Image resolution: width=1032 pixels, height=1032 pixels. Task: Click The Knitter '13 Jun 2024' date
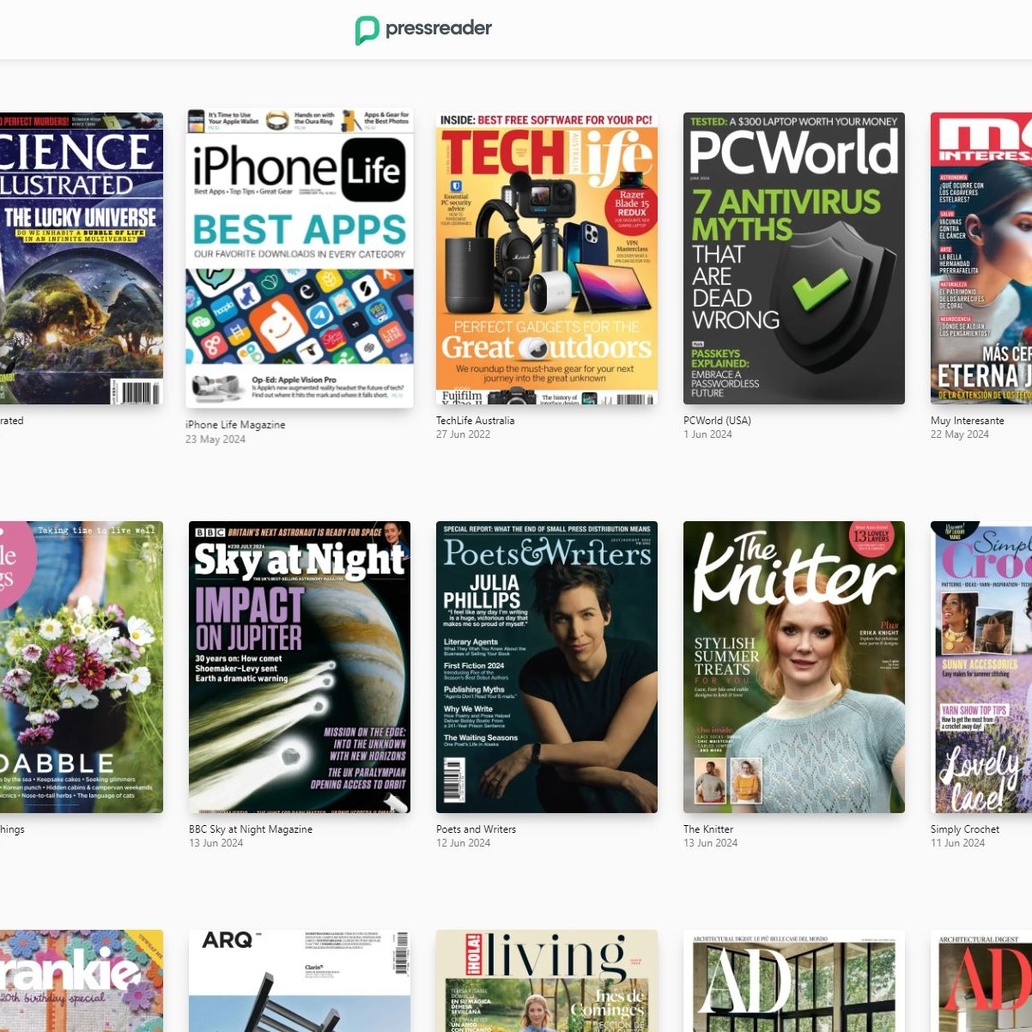pyautogui.click(x=710, y=843)
